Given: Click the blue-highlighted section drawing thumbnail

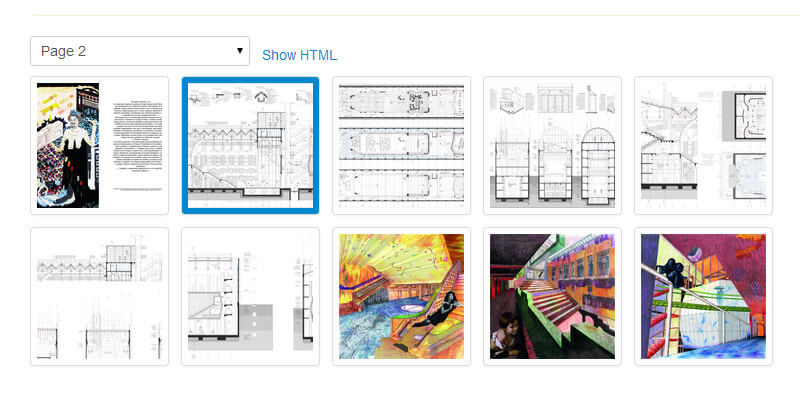Looking at the screenshot, I should (250, 145).
